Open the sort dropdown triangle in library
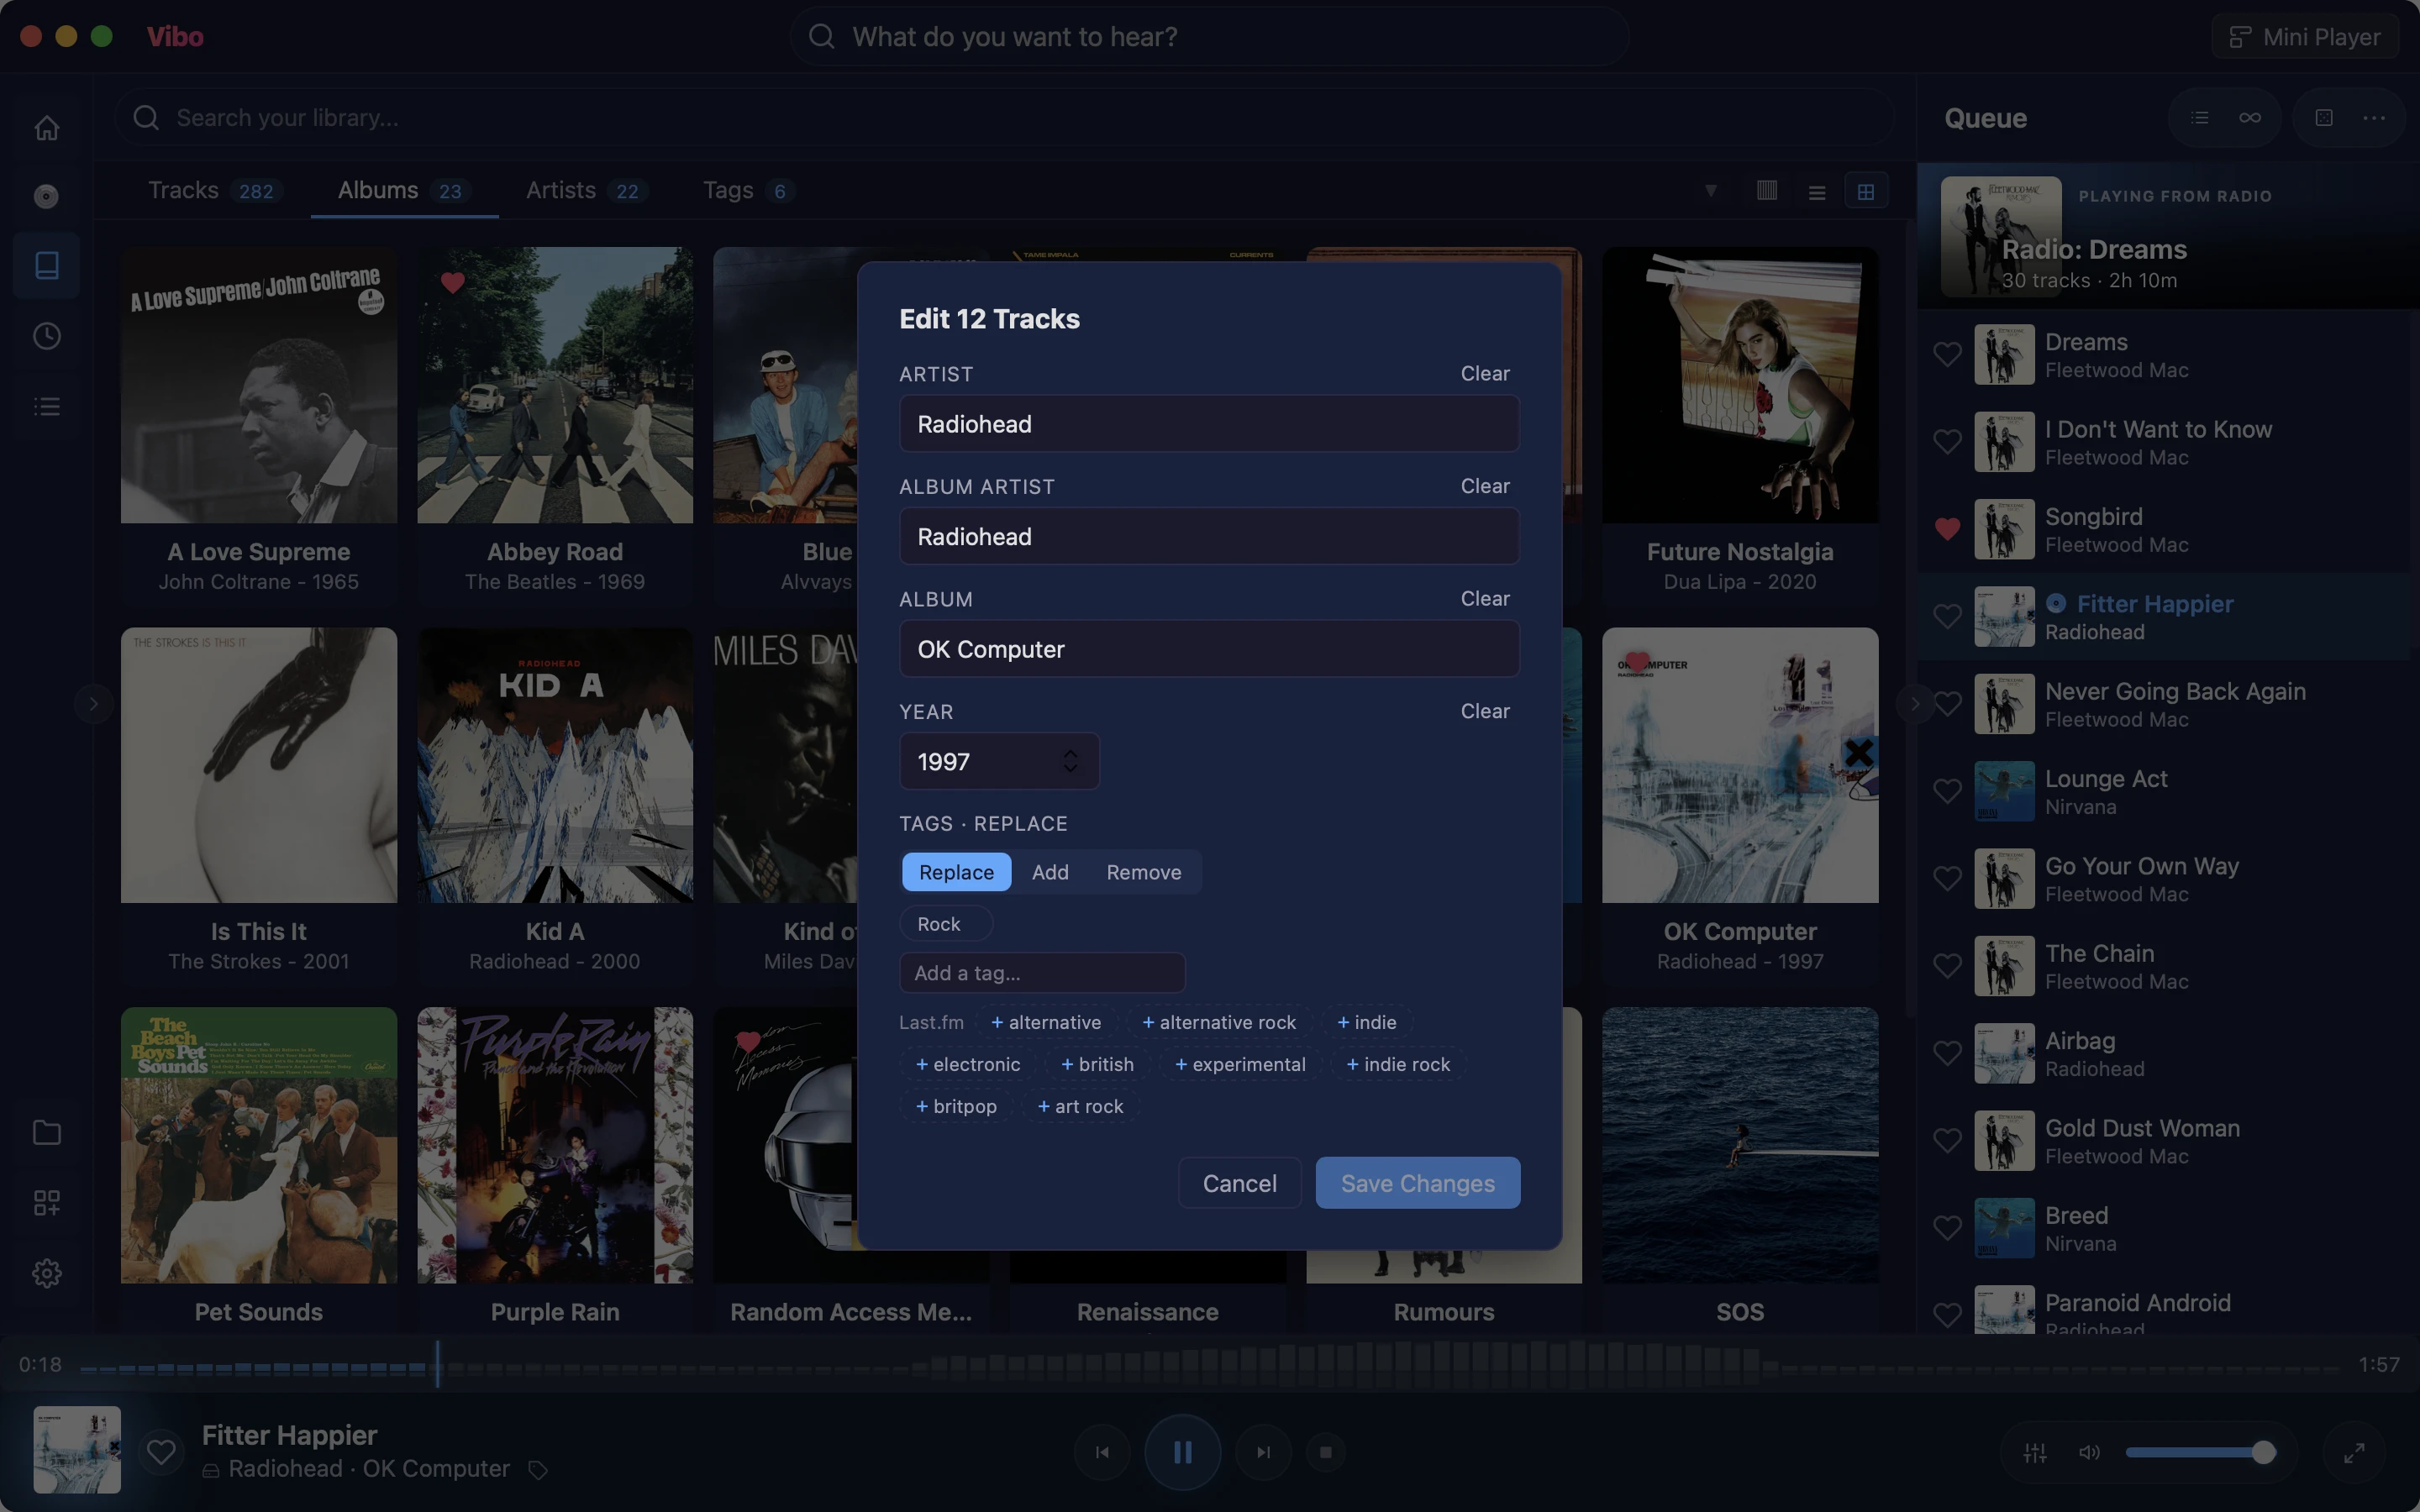2420x1512 pixels. click(1711, 190)
